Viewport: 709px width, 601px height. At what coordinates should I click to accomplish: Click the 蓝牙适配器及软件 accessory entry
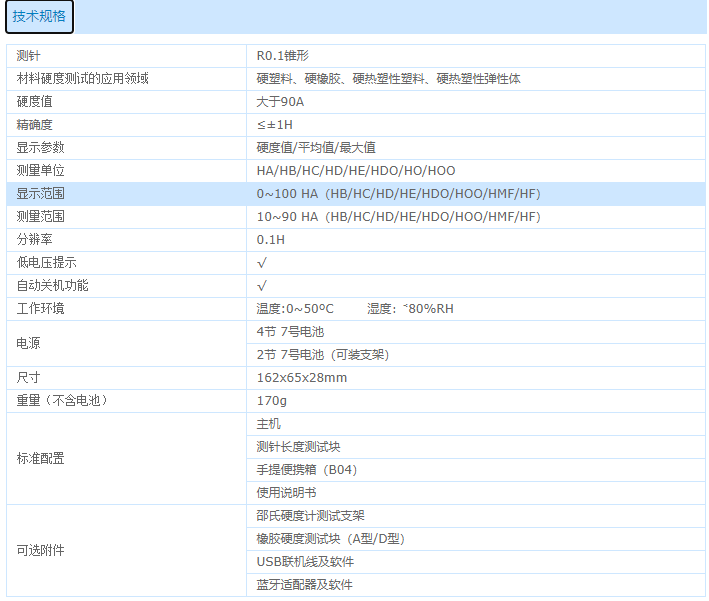click(x=304, y=585)
